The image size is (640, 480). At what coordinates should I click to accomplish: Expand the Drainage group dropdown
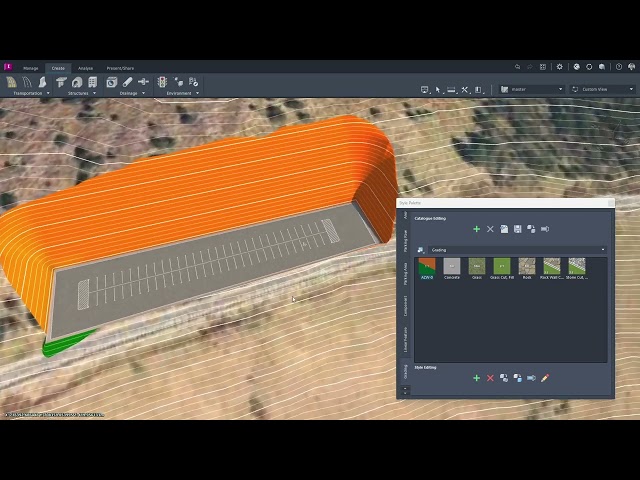click(143, 93)
